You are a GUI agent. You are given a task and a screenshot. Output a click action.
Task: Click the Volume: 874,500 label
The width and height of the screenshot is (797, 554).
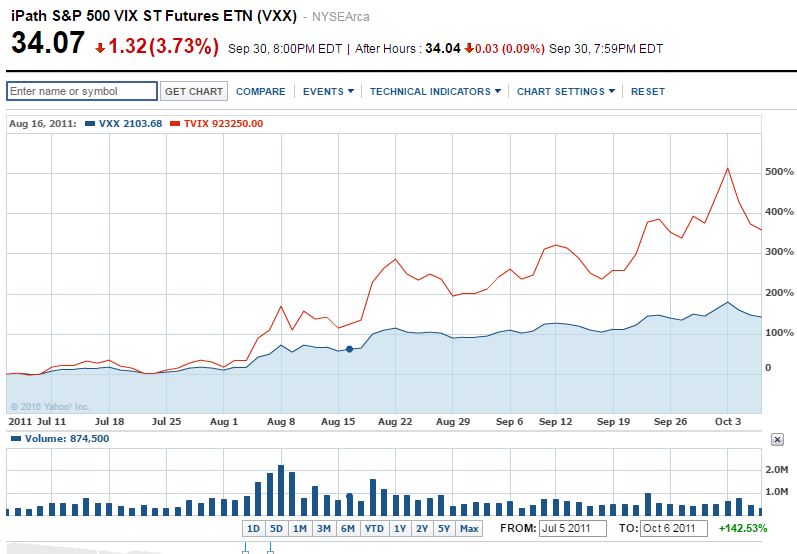click(x=67, y=439)
